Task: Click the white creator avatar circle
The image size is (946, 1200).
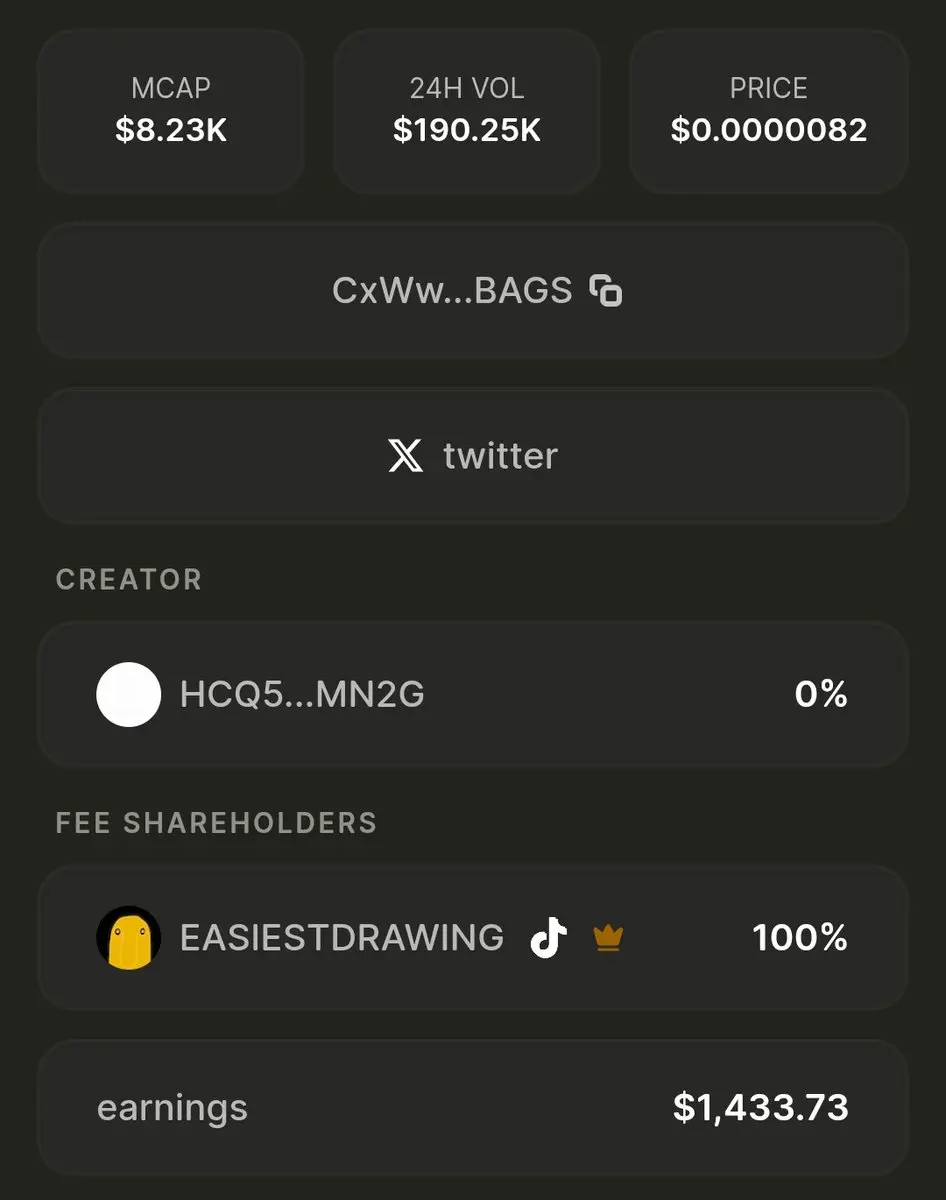Action: pos(129,694)
